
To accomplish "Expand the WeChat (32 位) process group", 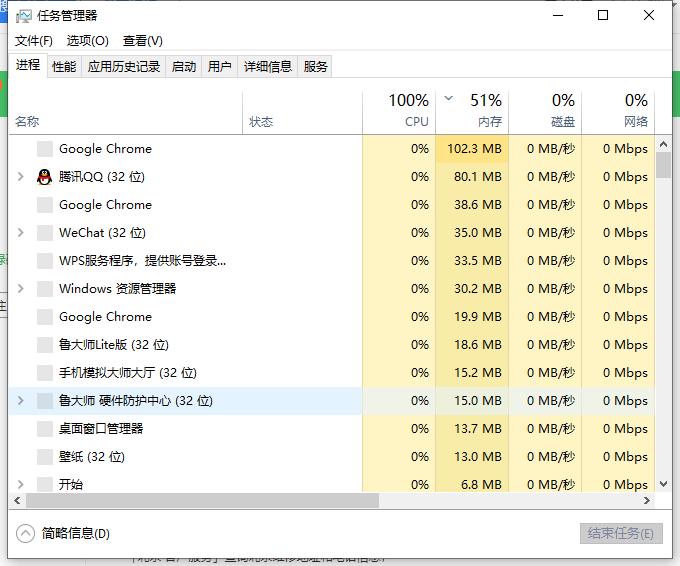I will click(x=20, y=232).
